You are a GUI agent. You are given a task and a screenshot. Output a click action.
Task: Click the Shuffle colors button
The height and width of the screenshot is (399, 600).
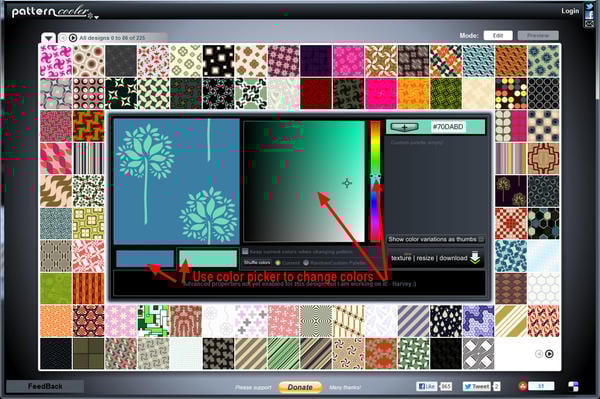point(257,262)
